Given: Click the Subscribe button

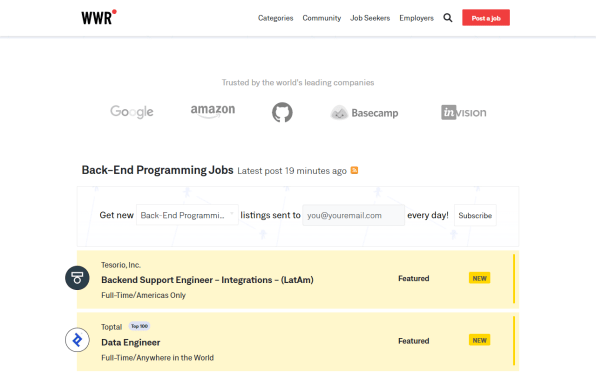Looking at the screenshot, I should [475, 215].
